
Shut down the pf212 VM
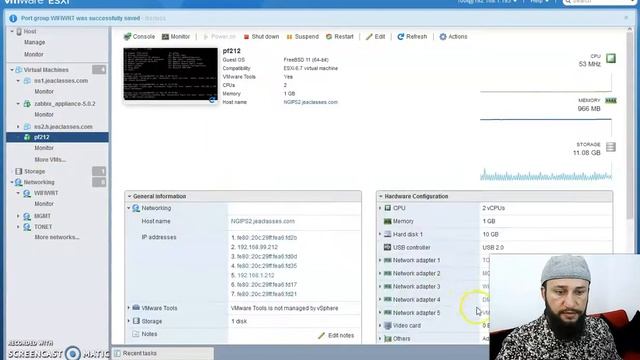[261, 37]
